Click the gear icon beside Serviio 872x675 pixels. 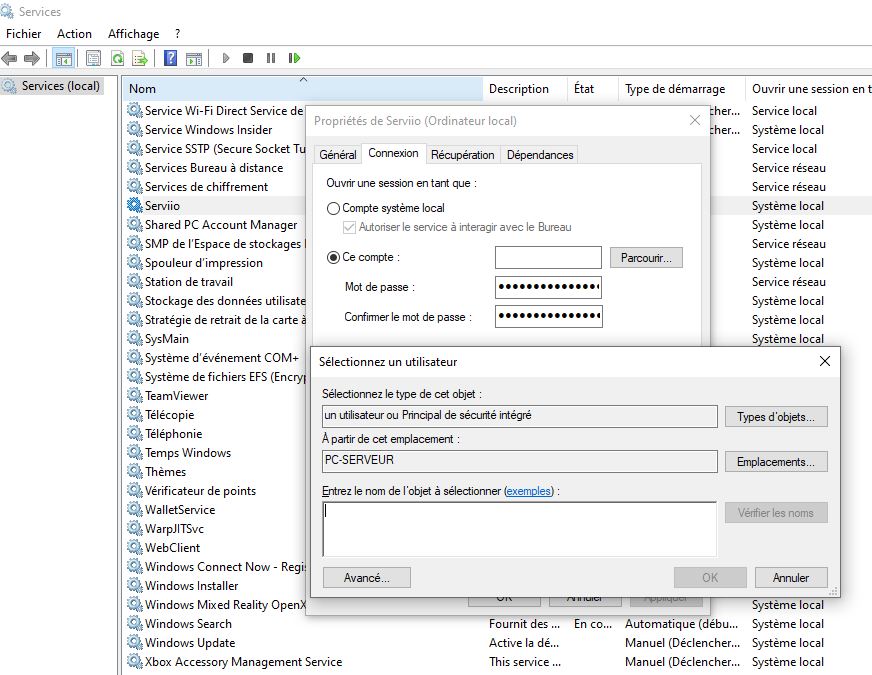[135, 205]
